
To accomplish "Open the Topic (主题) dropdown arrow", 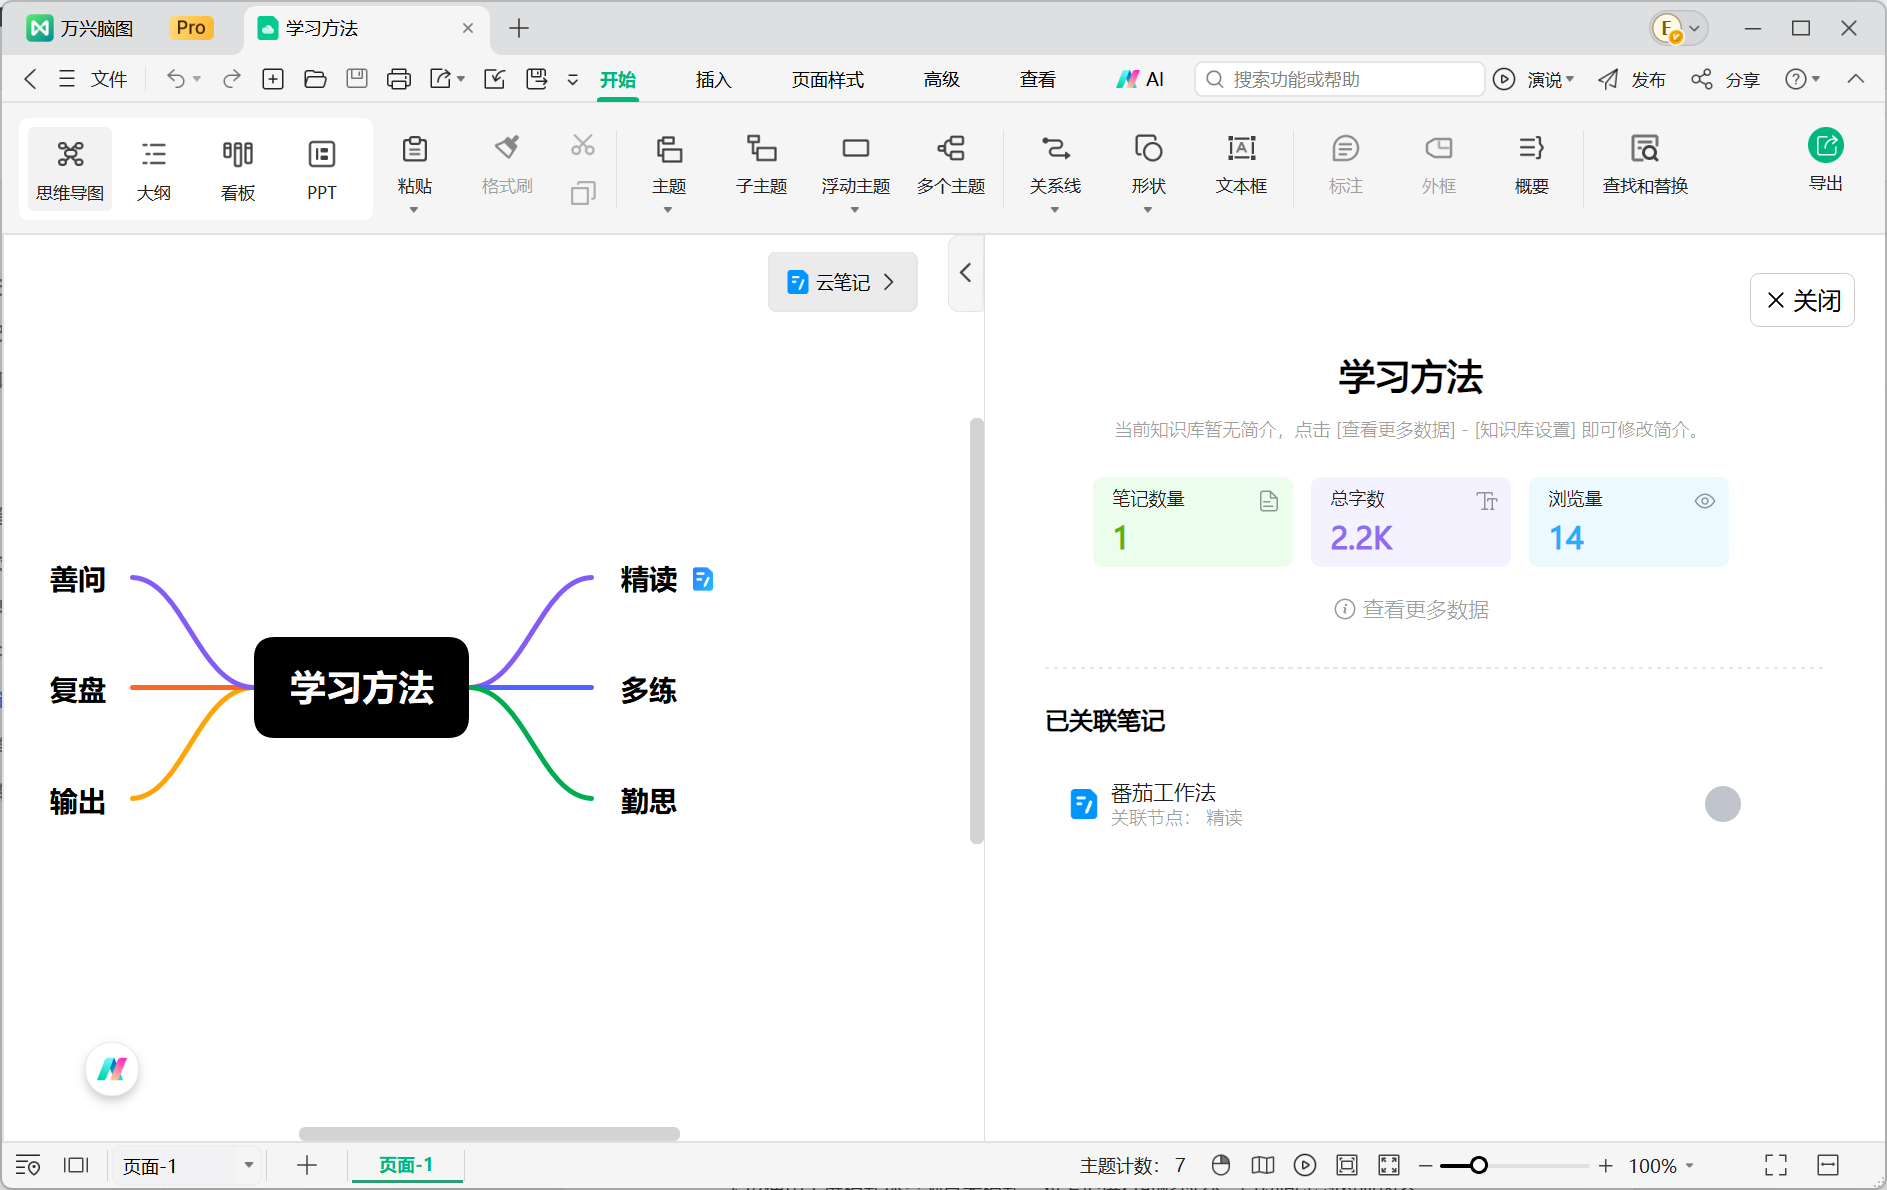I will [x=668, y=210].
